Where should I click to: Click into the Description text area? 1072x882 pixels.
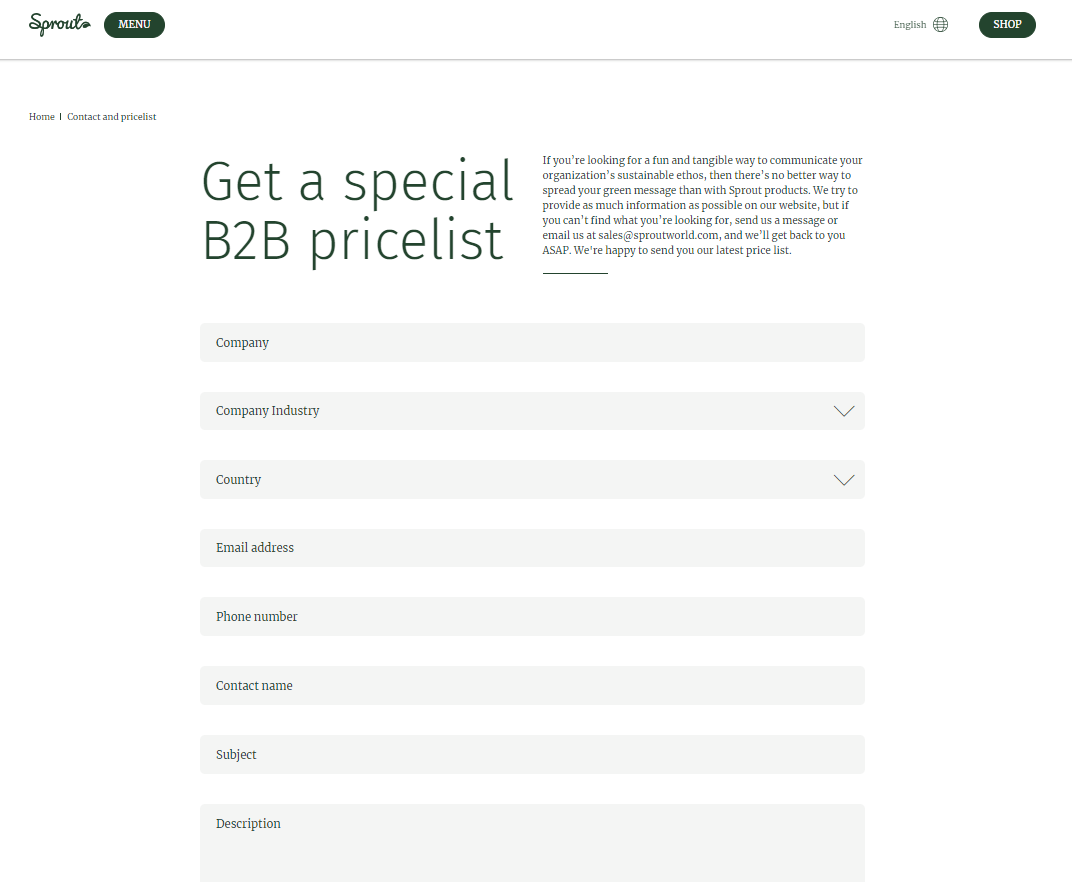pyautogui.click(x=532, y=843)
